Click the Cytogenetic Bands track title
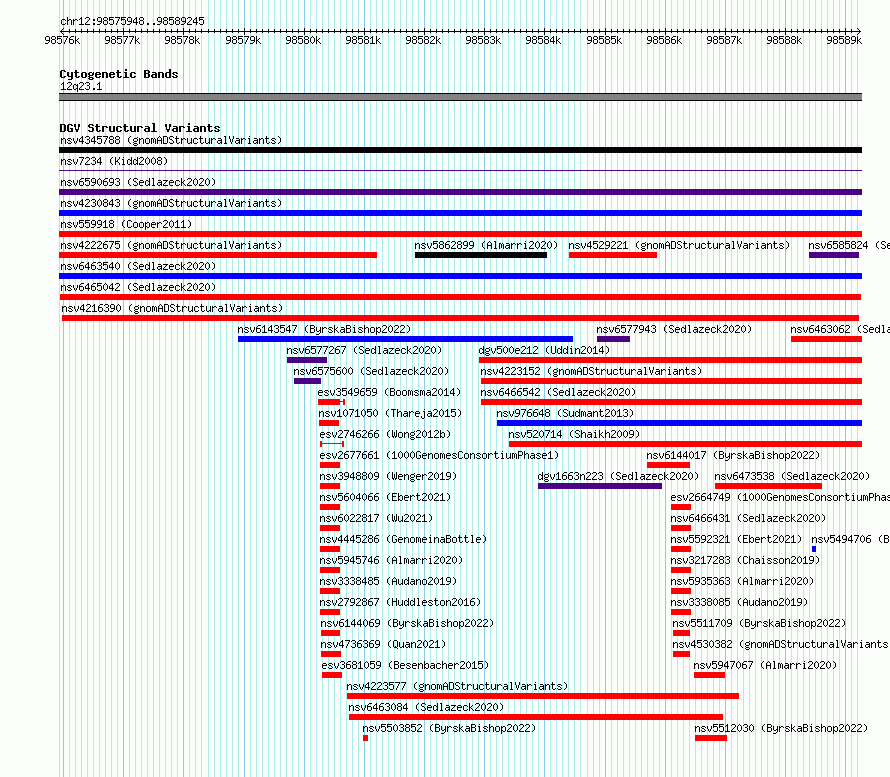Image resolution: width=890 pixels, height=777 pixels. pos(119,74)
